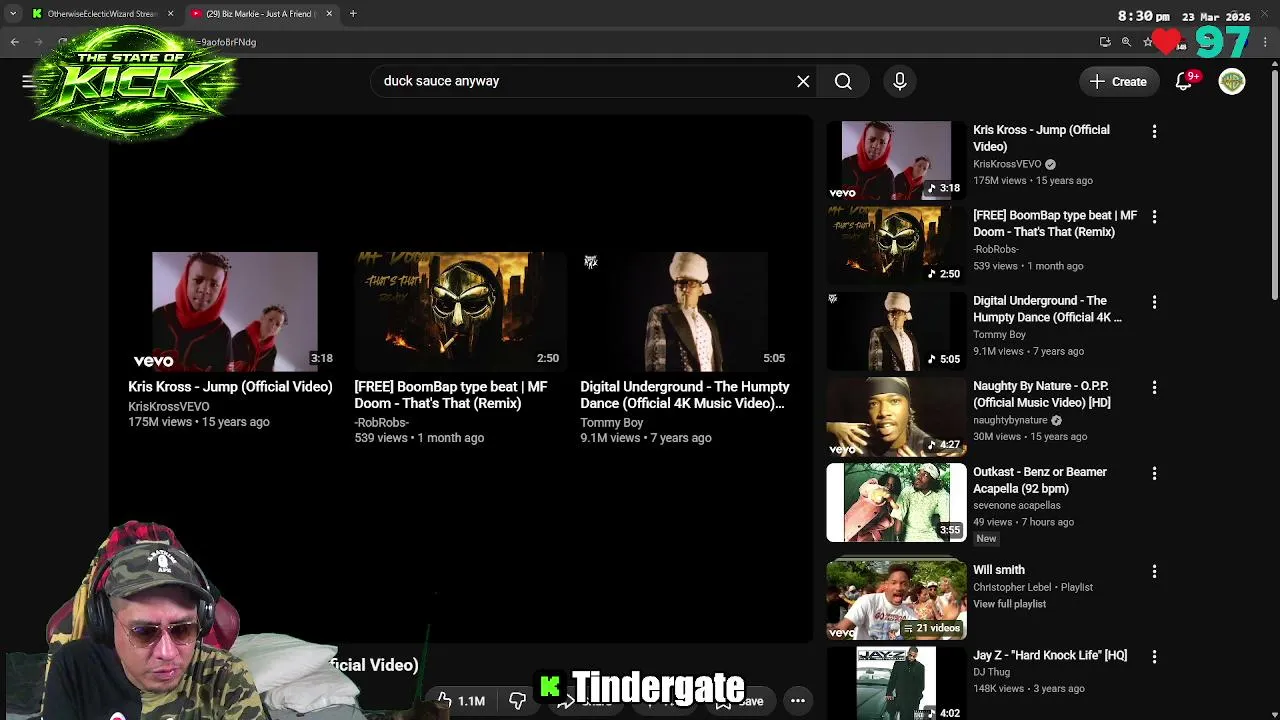Open more actions ellipsis below the video
Image resolution: width=1280 pixels, height=720 pixels.
[x=798, y=701]
